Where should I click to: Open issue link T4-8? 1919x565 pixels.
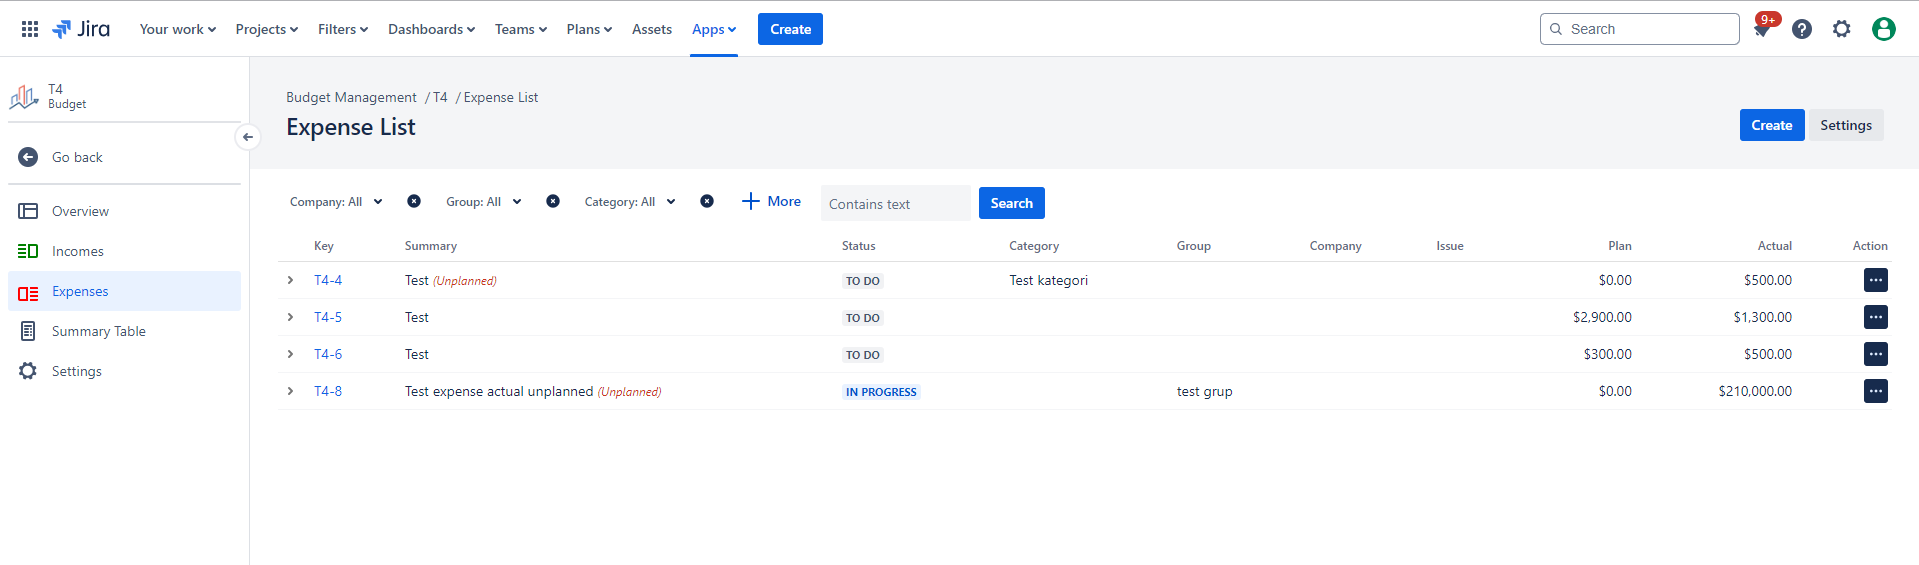[328, 391]
